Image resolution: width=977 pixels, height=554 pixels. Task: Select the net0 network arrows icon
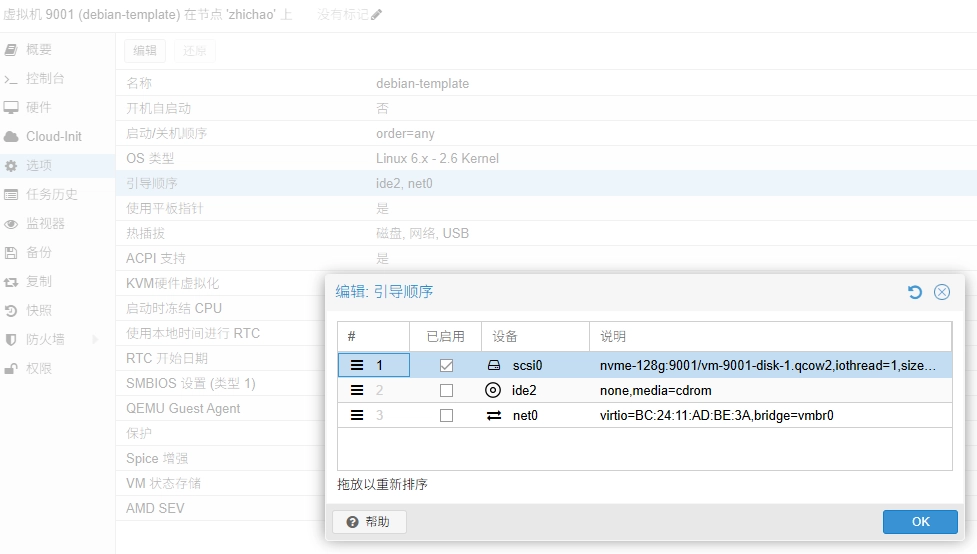[493, 415]
